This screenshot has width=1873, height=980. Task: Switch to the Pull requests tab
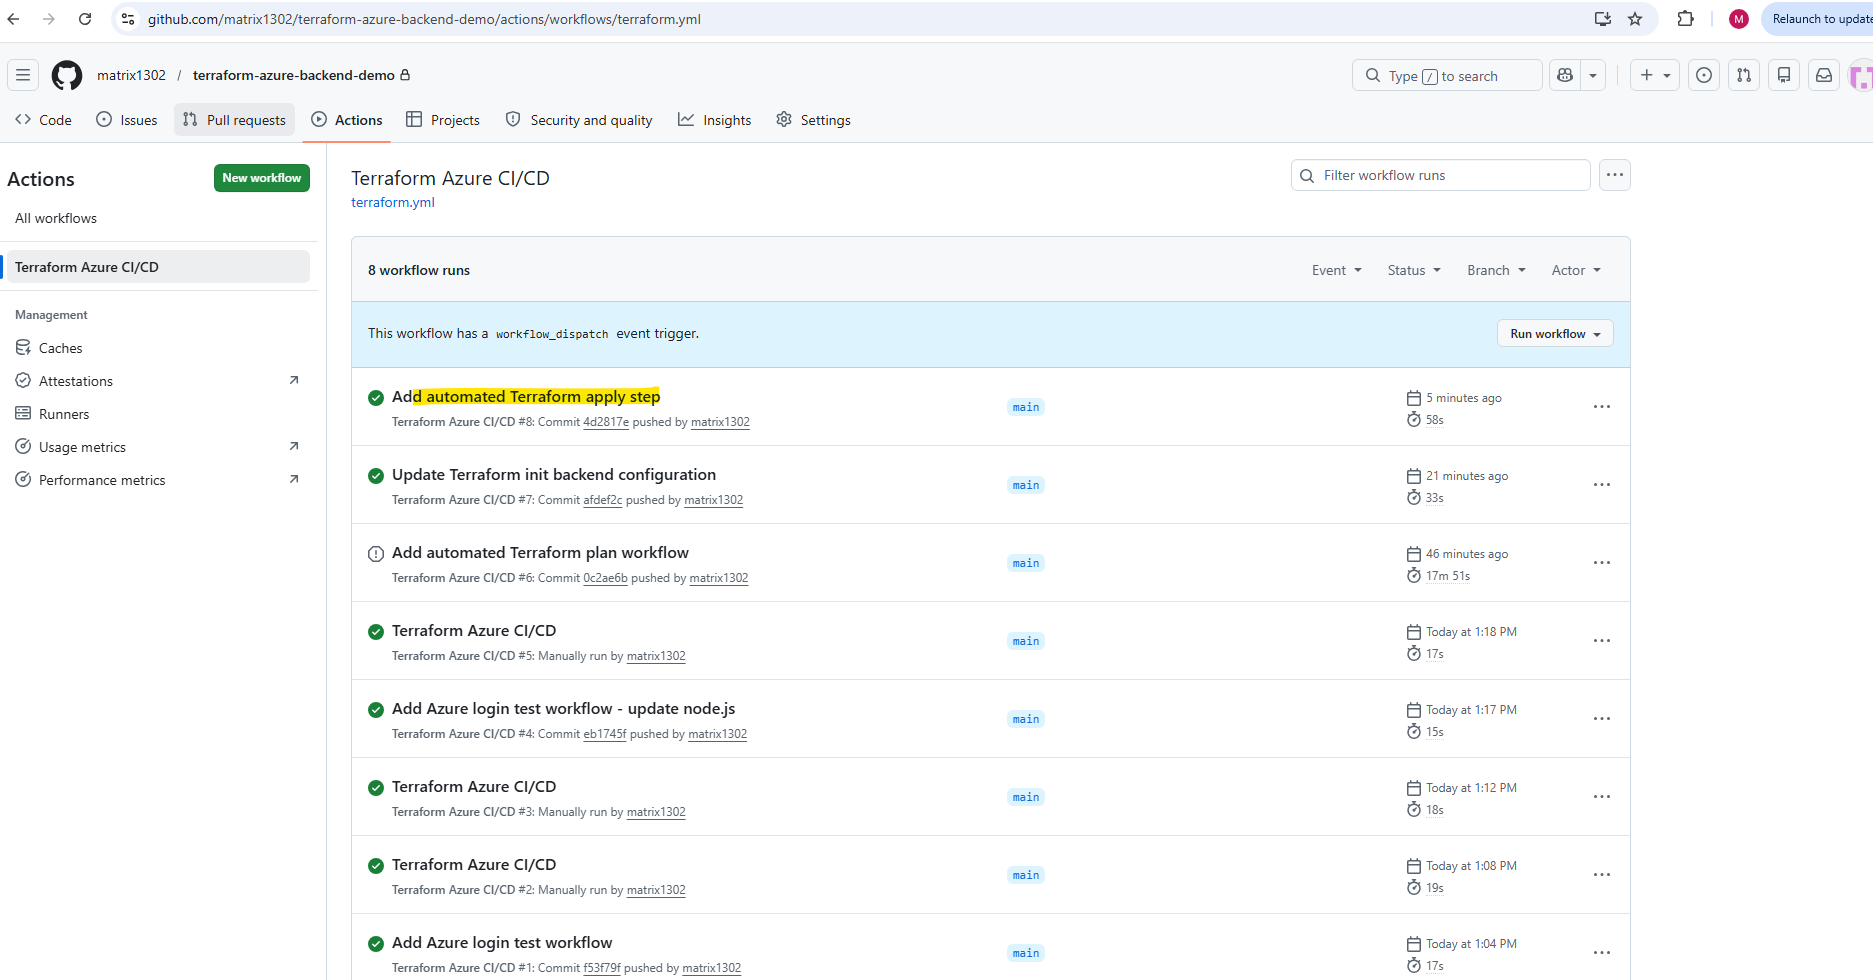[x=235, y=120]
